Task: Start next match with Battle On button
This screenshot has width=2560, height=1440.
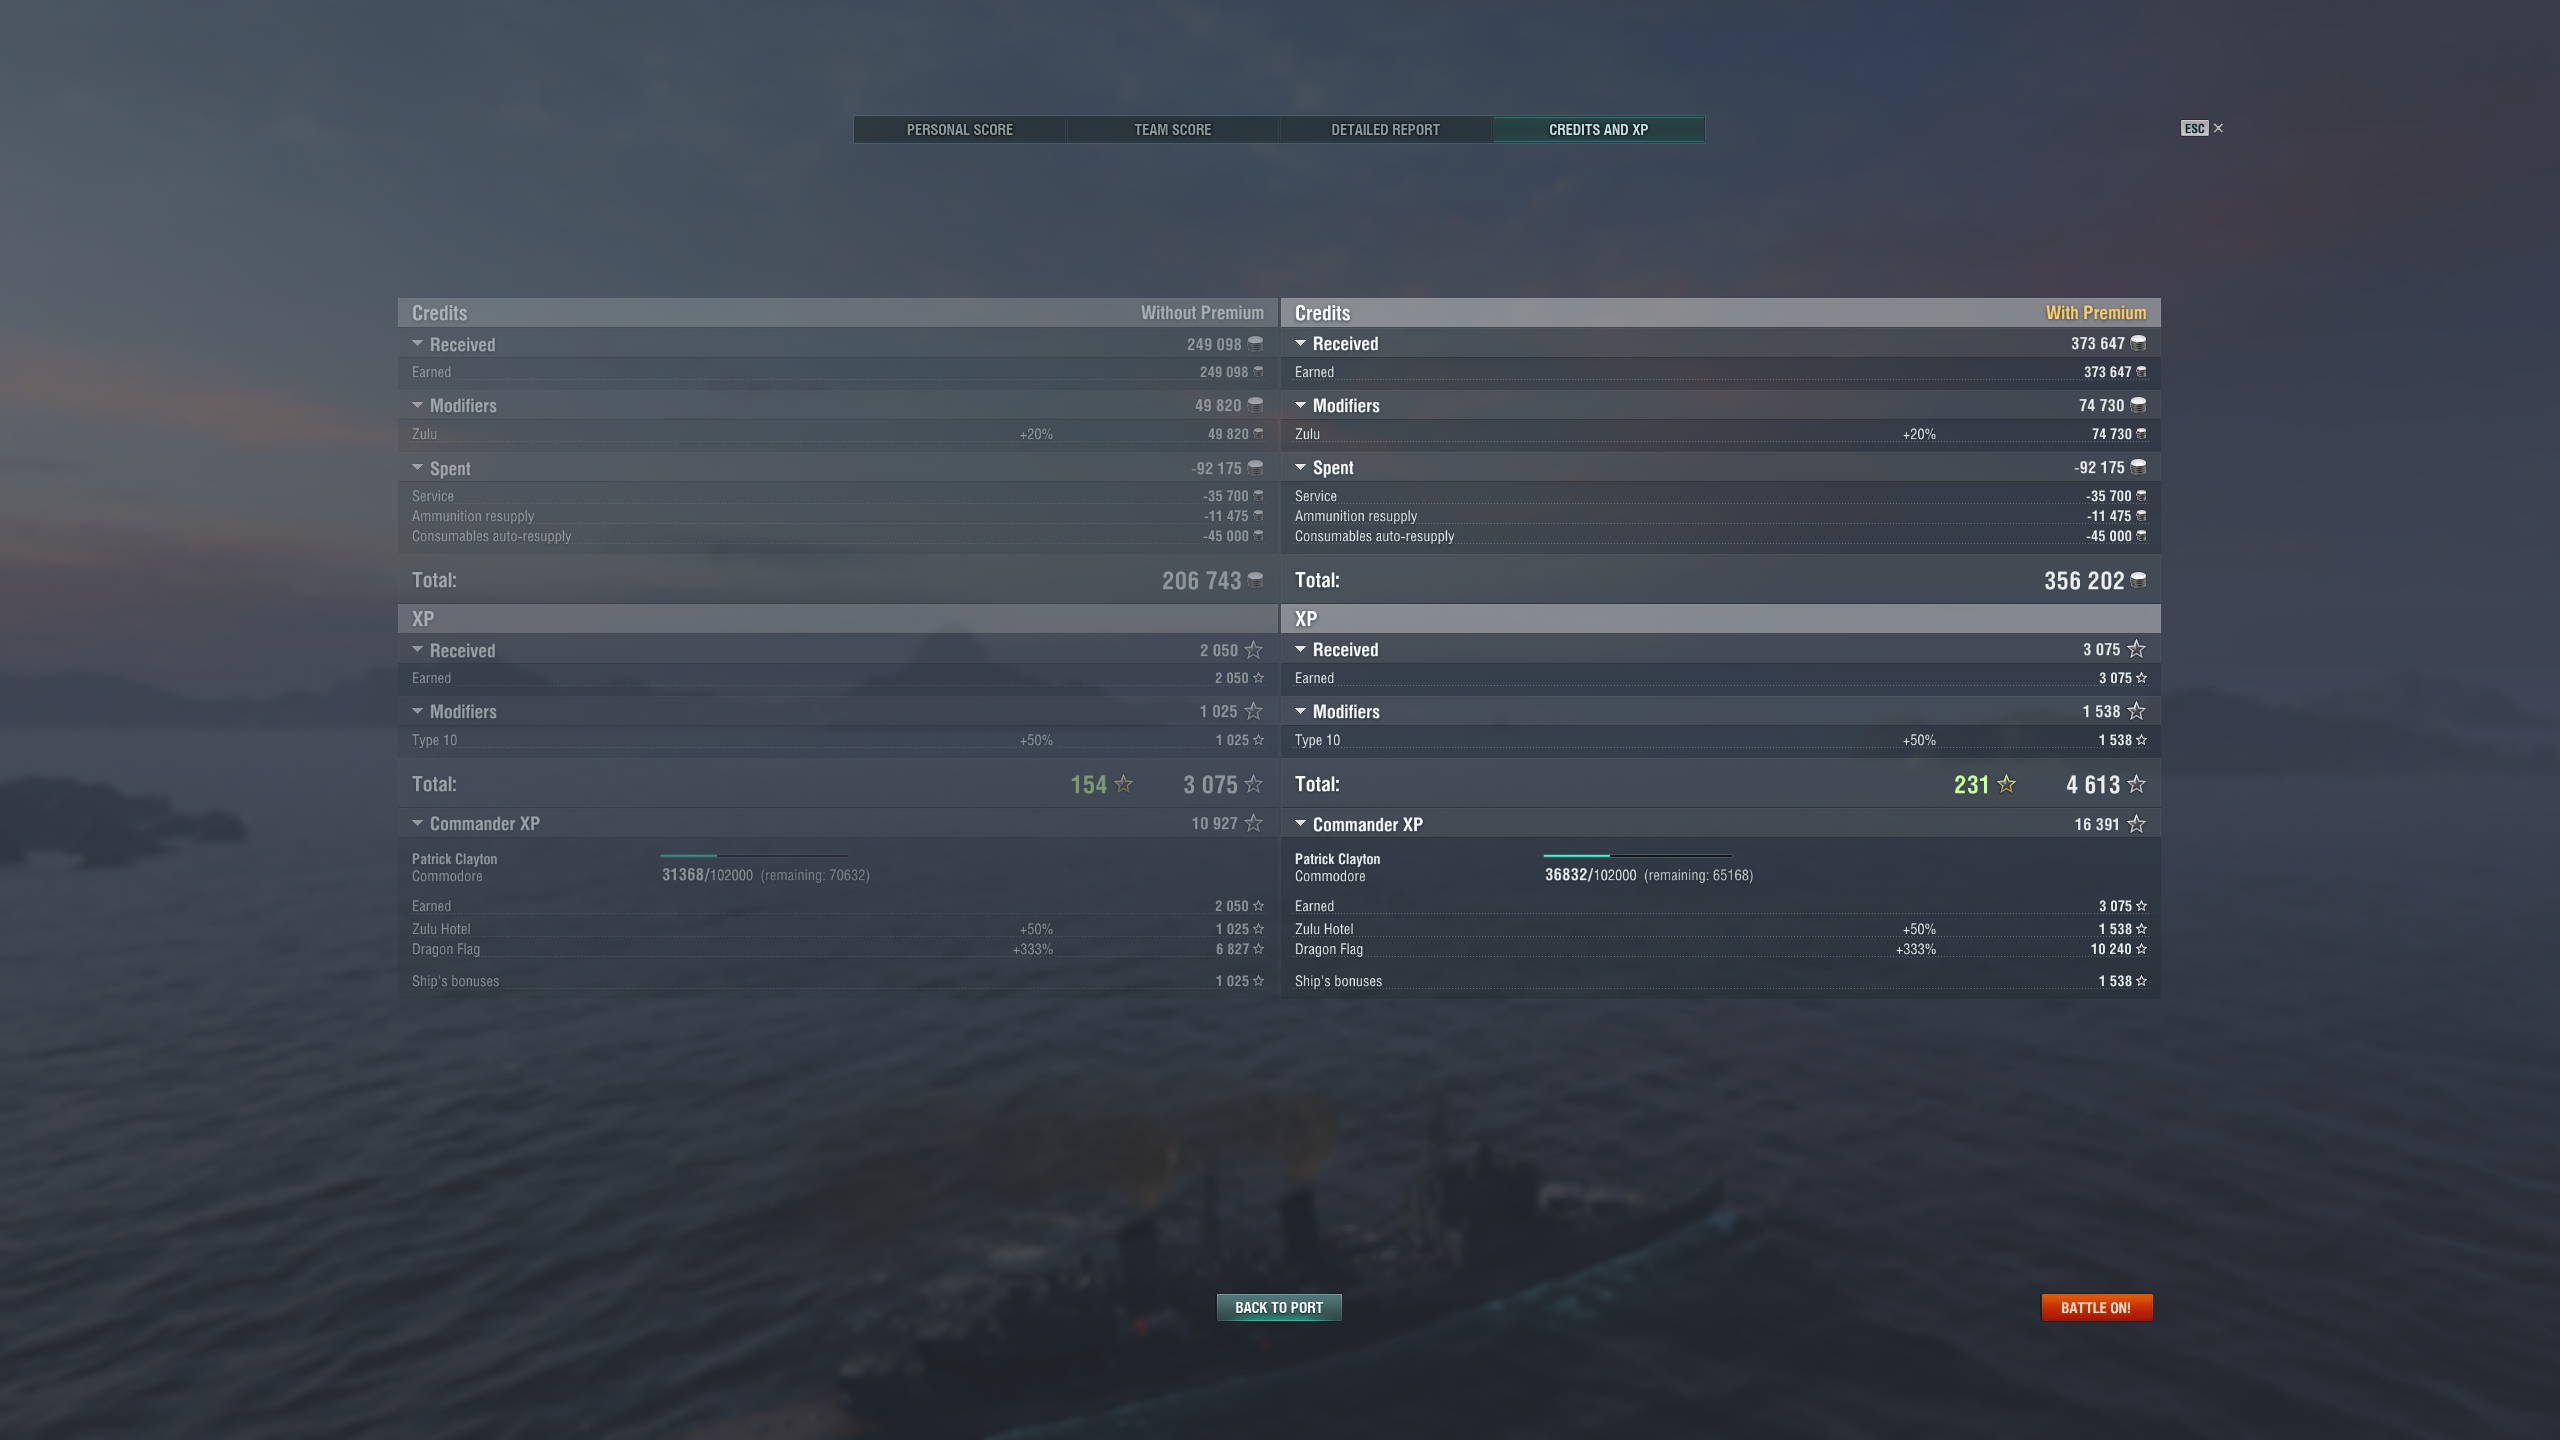Action: [2097, 1307]
